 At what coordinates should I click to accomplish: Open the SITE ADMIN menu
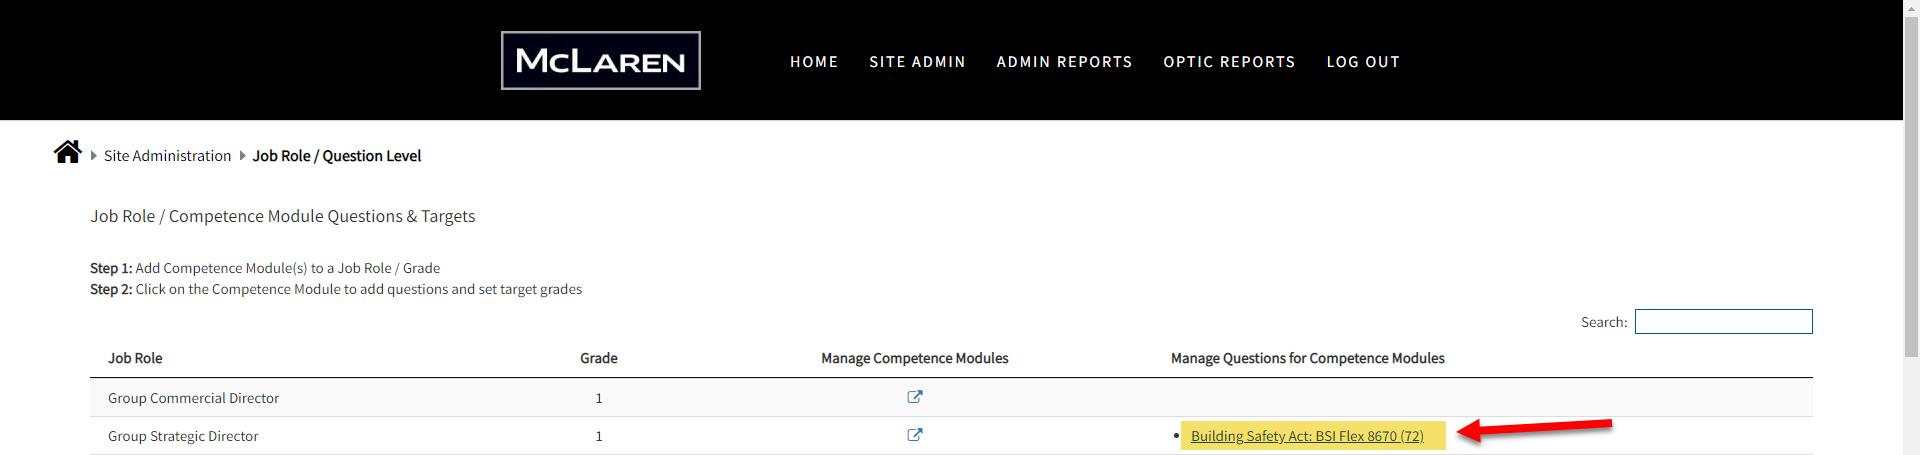tap(917, 62)
